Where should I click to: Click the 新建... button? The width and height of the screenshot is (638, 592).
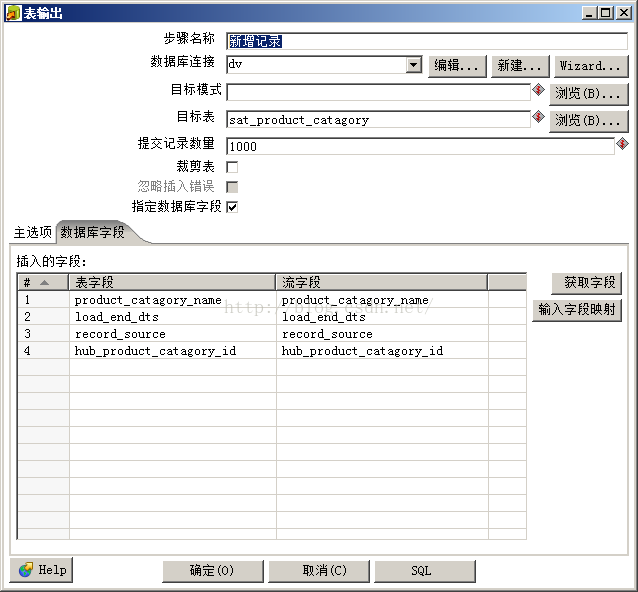[520, 66]
